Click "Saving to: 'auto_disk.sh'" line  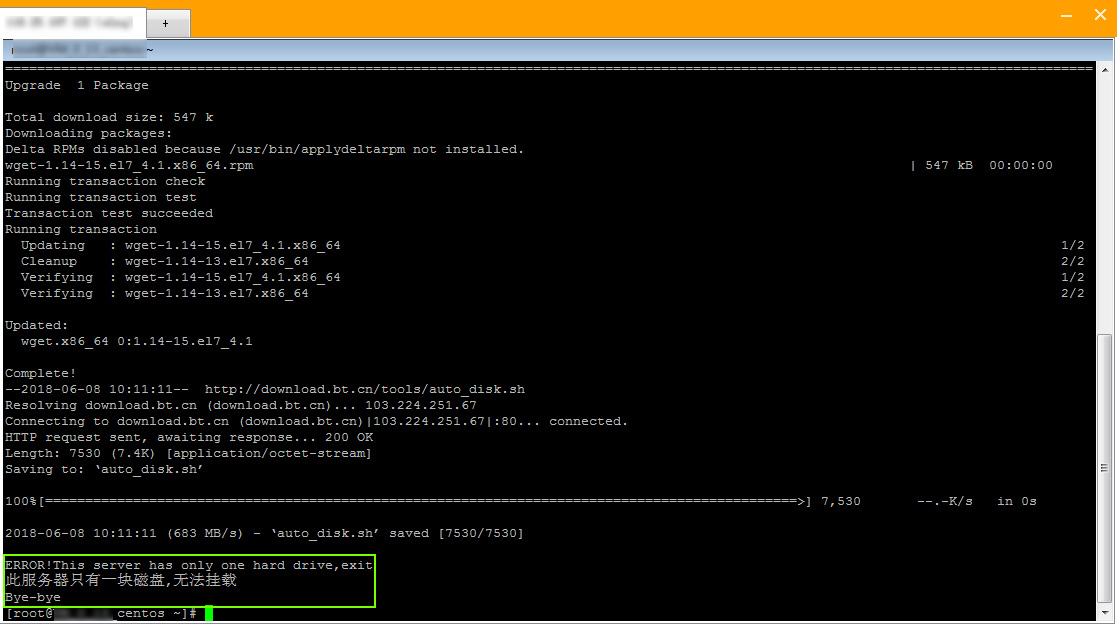click(x=104, y=469)
